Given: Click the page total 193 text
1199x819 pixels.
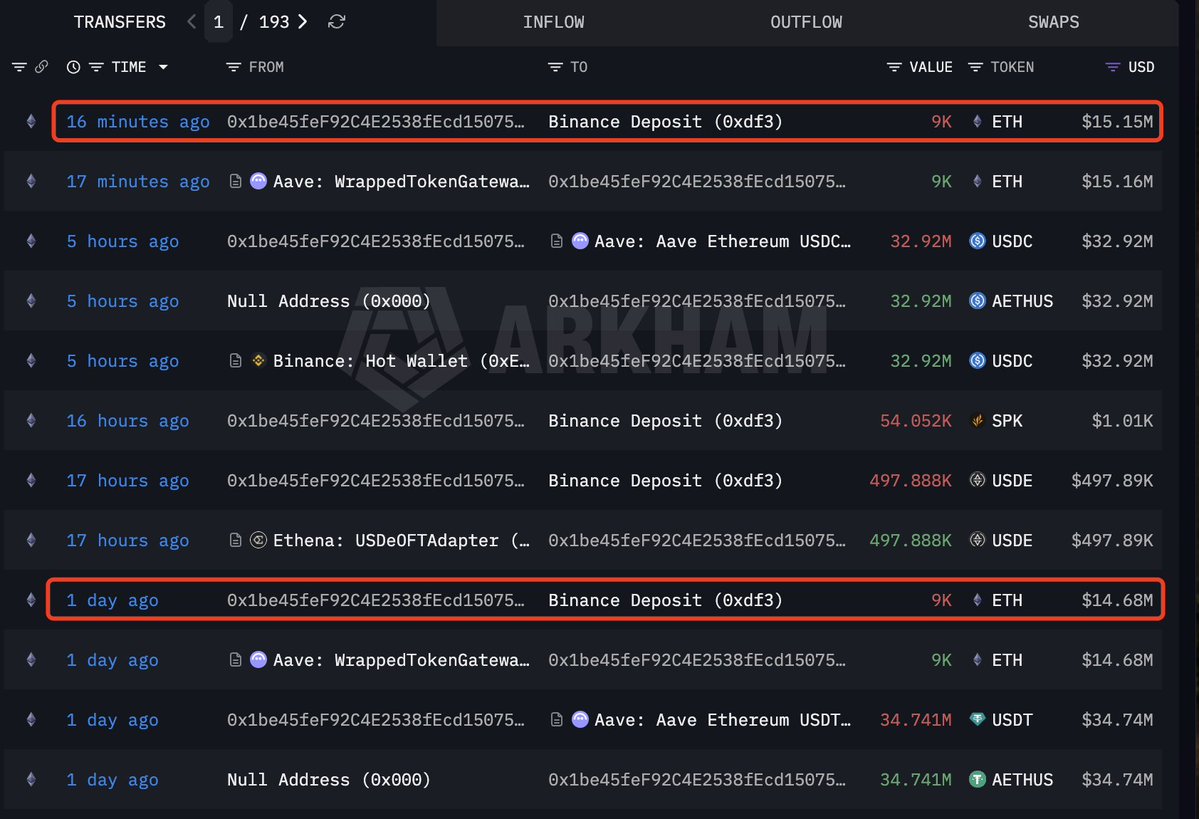Looking at the screenshot, I should [x=274, y=22].
